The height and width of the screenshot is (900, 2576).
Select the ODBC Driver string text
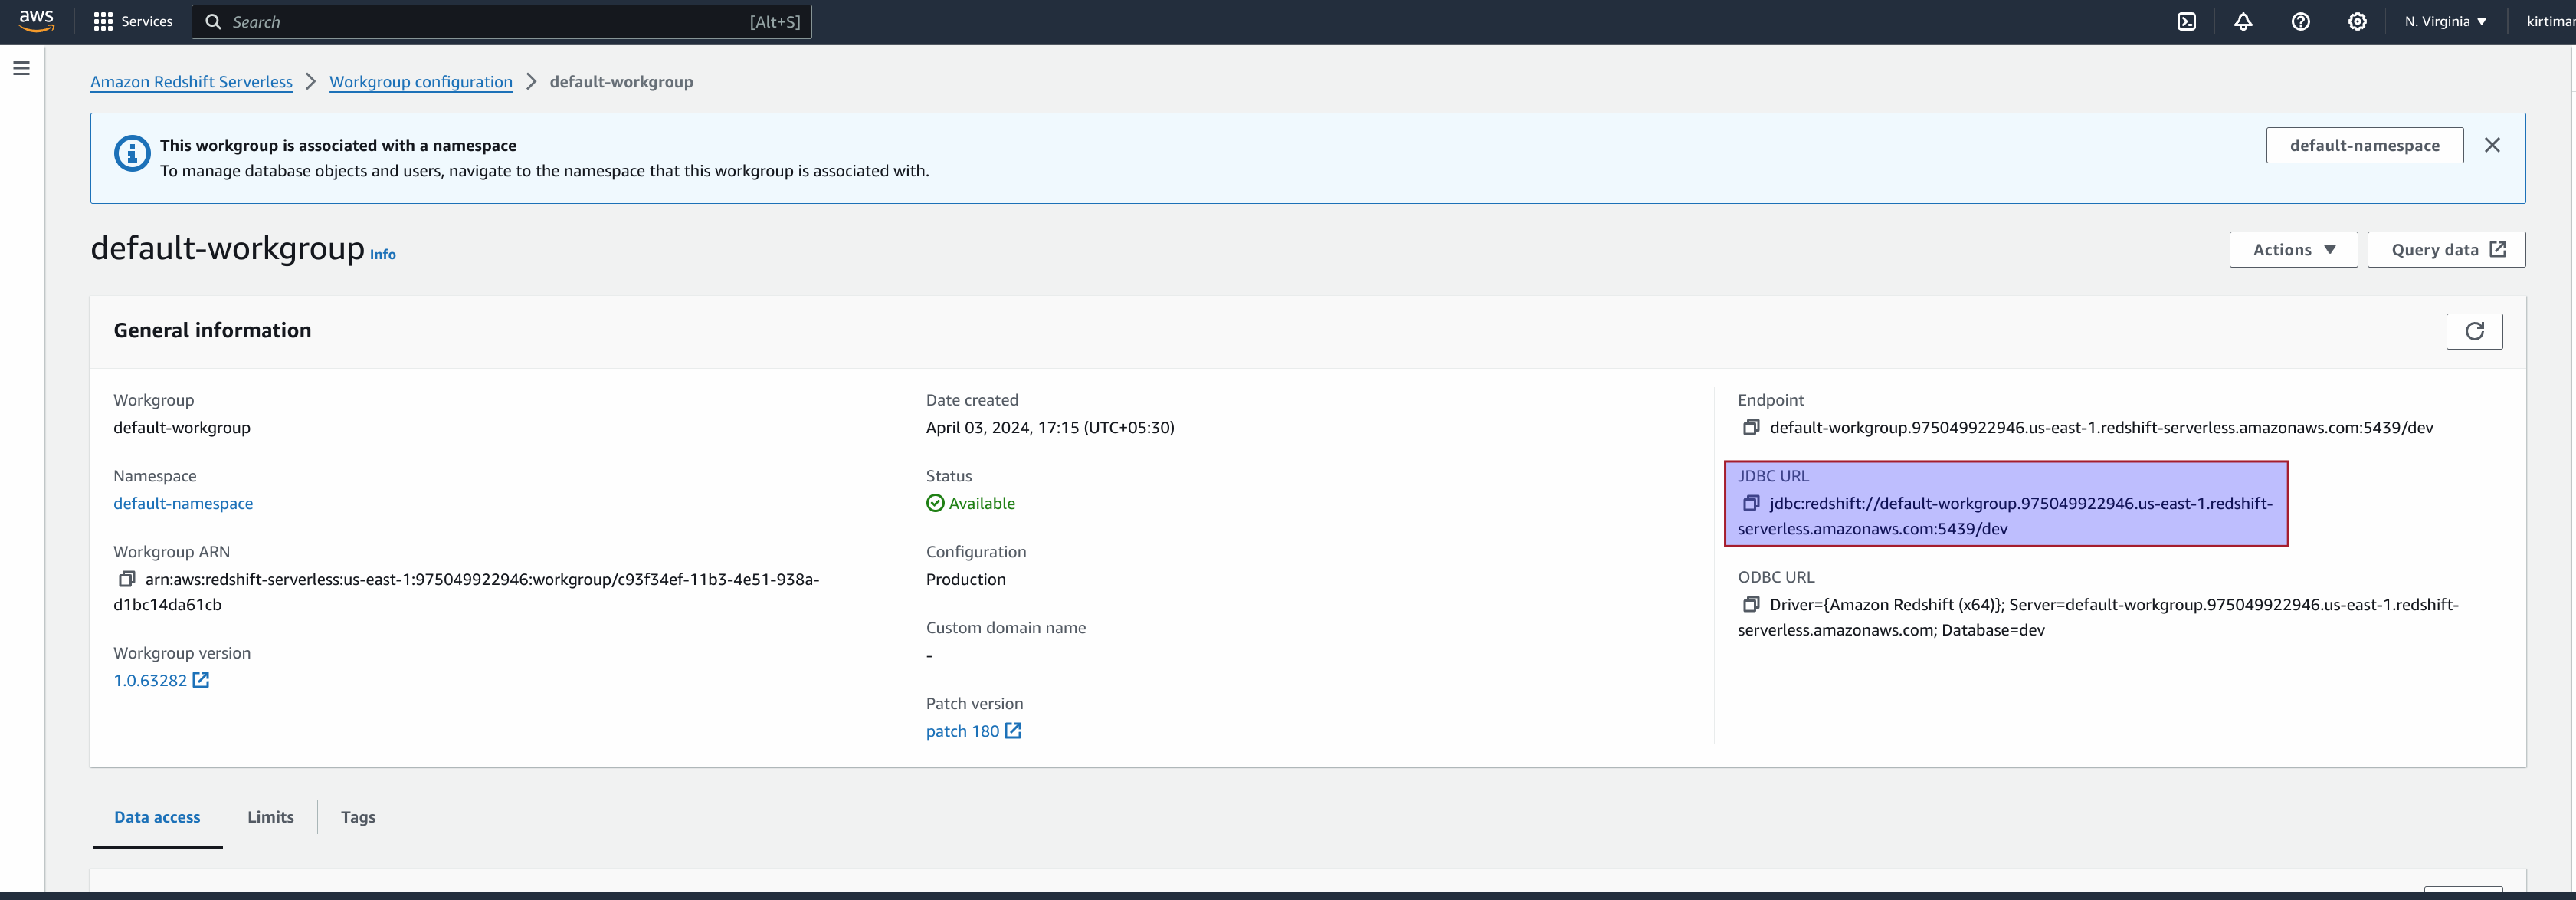pos(2098,617)
